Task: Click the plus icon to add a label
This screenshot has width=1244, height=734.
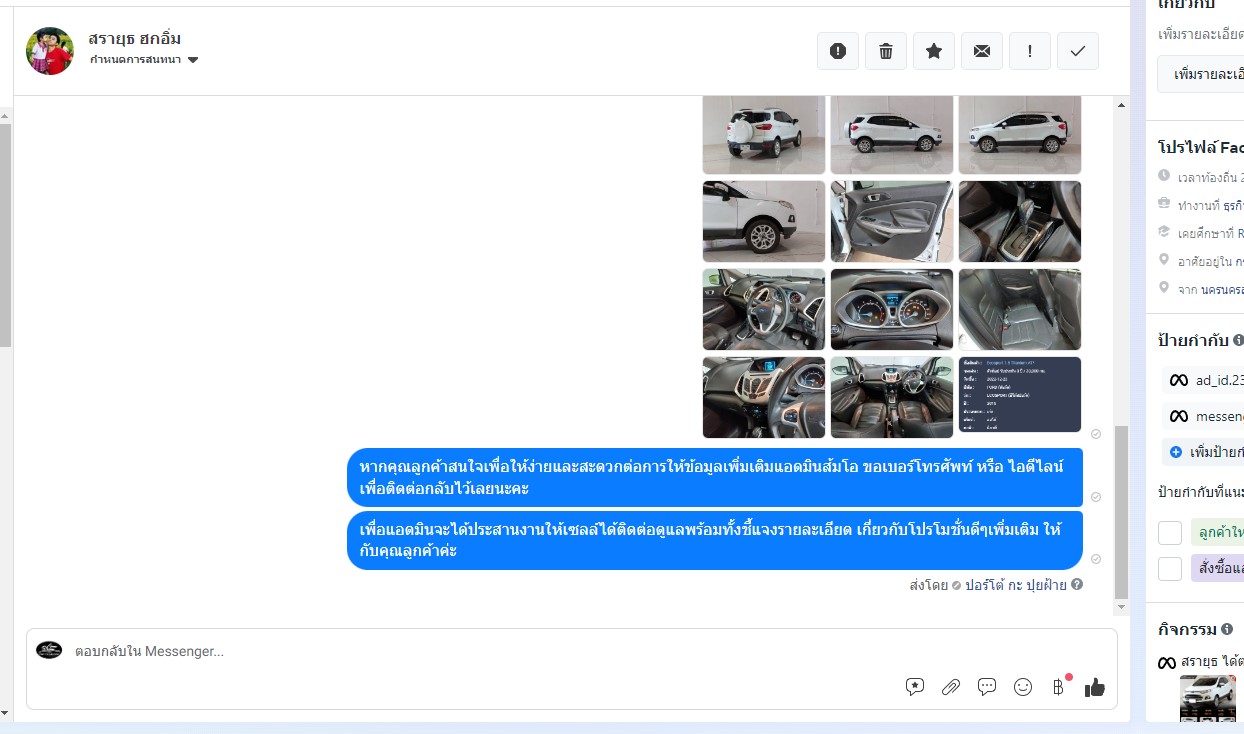Action: [1176, 452]
